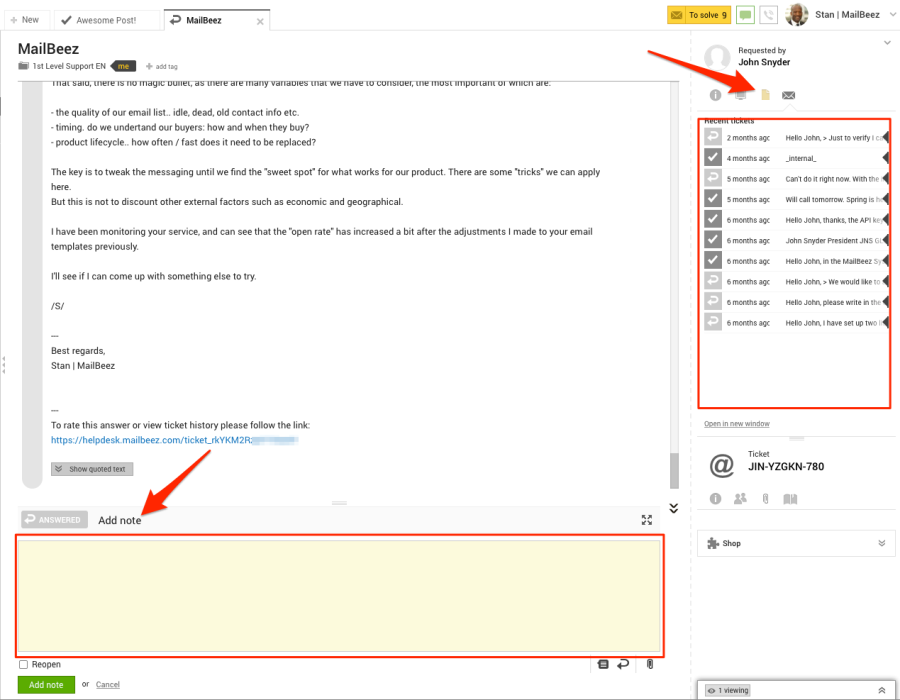Click answered icon of 'please write in the' ticket
The image size is (900, 700).
coord(713,302)
